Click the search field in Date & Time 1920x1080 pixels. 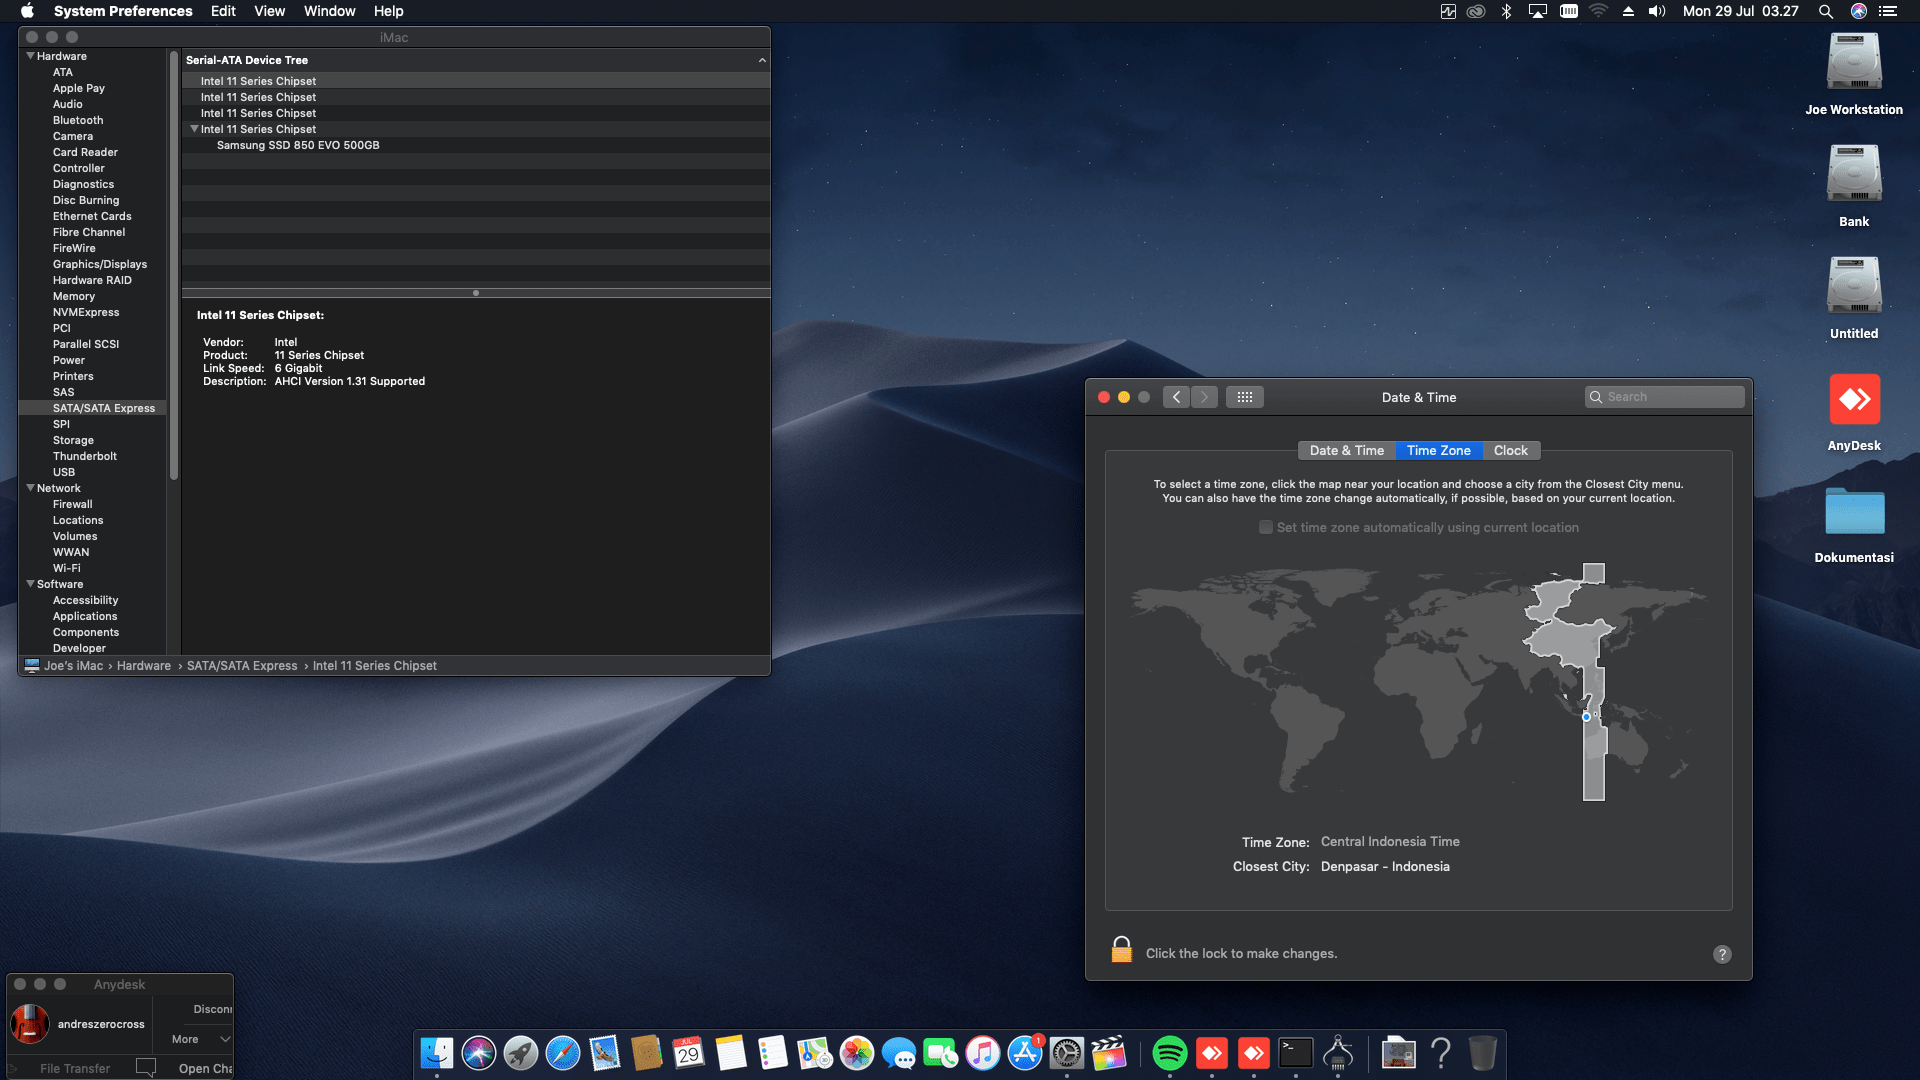coord(1664,397)
